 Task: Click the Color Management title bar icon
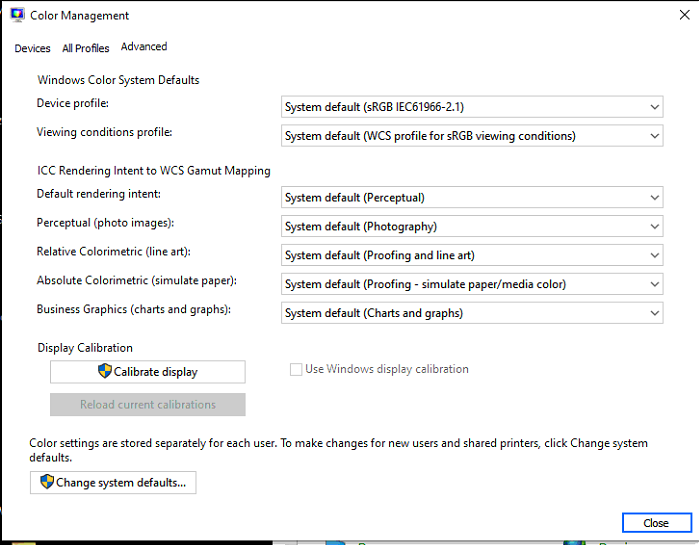coord(17,15)
